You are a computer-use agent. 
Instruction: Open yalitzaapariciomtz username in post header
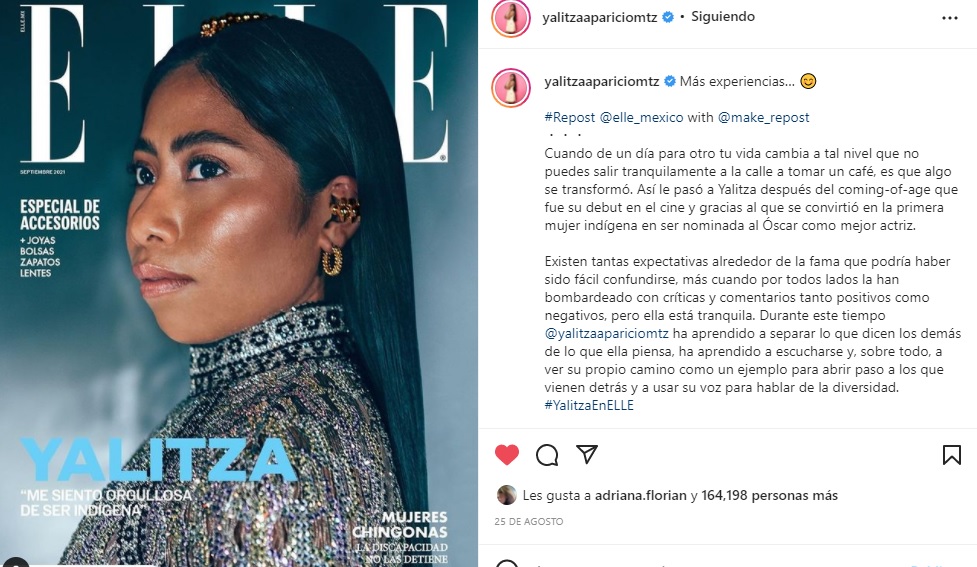pos(599,17)
